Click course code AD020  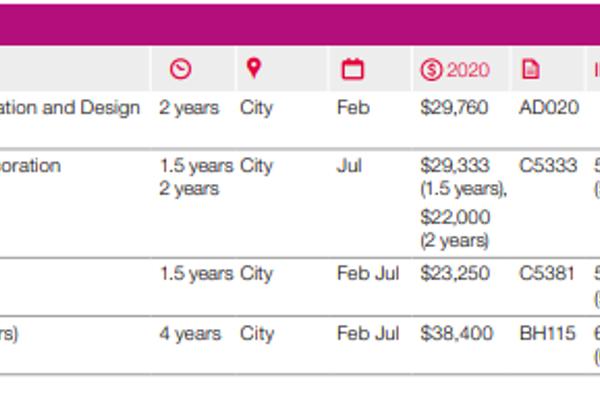tap(549, 108)
